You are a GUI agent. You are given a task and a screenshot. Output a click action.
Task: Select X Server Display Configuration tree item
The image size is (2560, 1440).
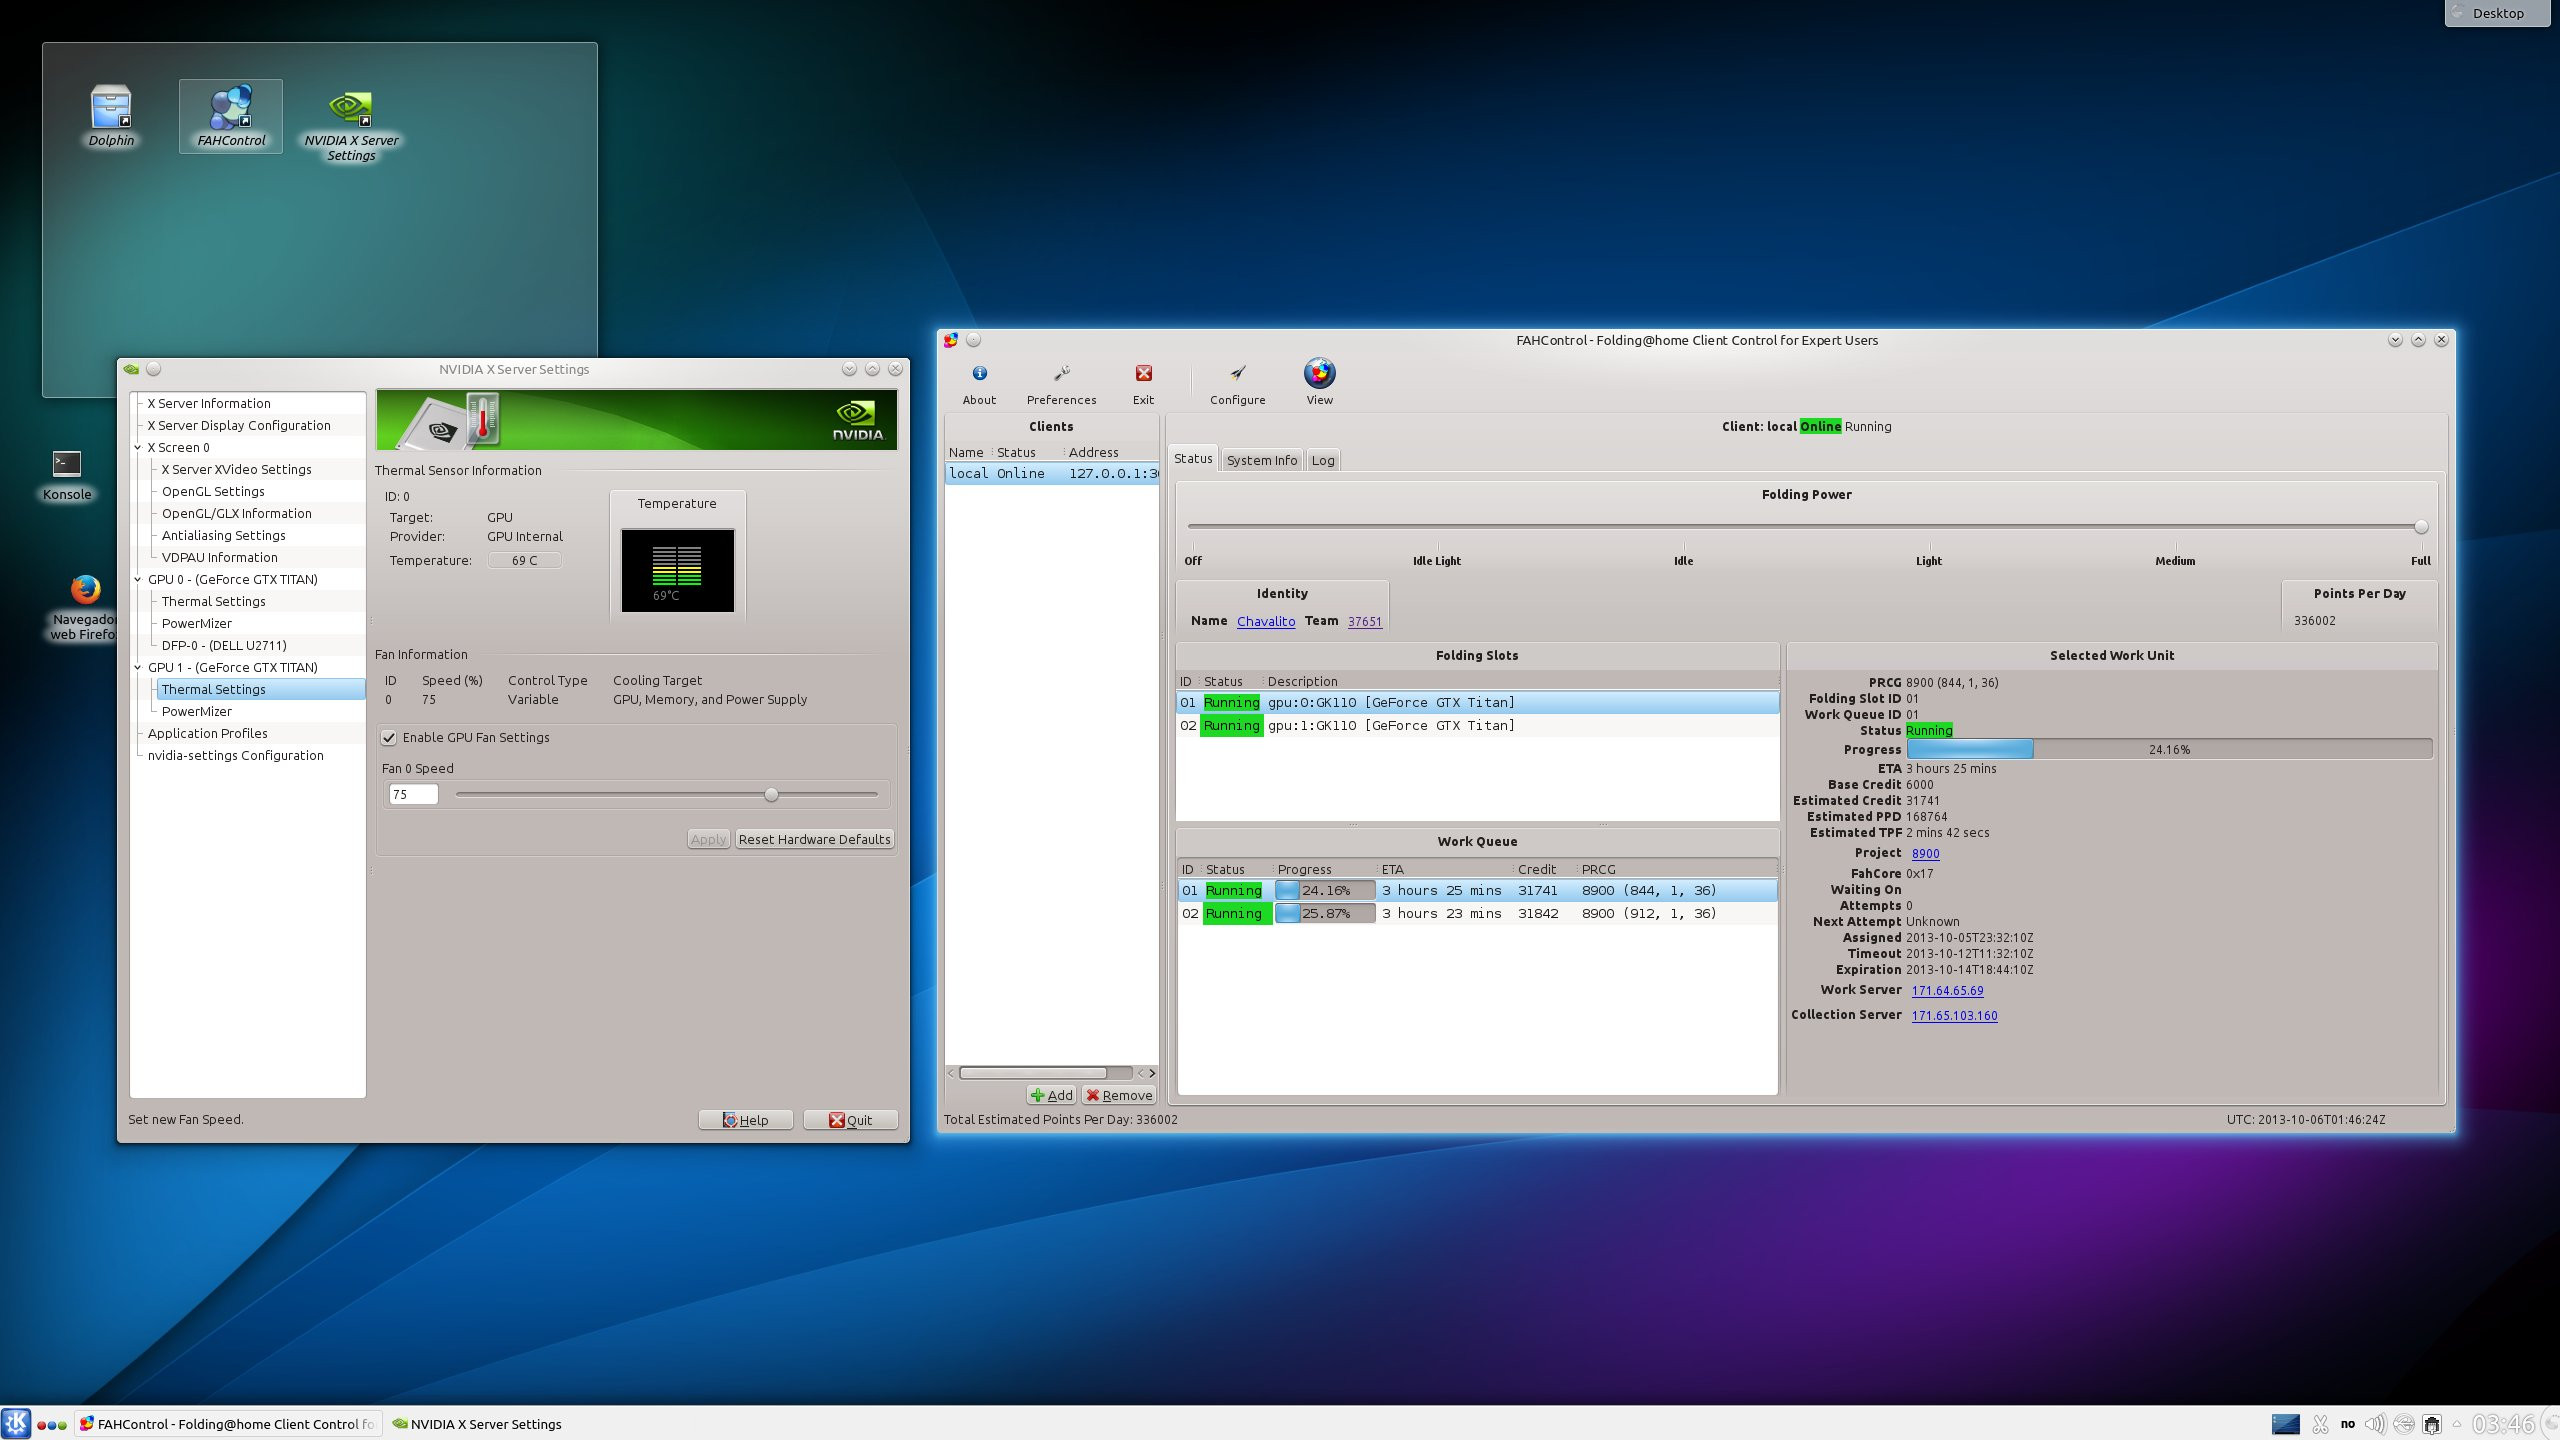[239, 425]
